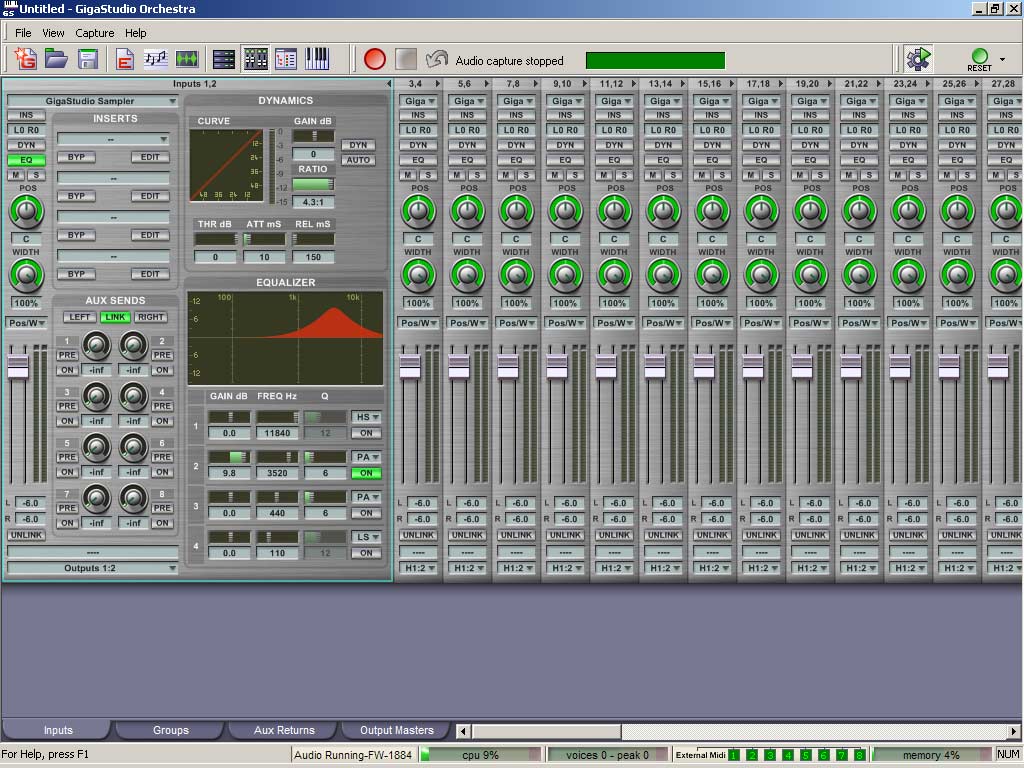Click the red audio capture record button
This screenshot has height=768, width=1024.
tap(374, 59)
